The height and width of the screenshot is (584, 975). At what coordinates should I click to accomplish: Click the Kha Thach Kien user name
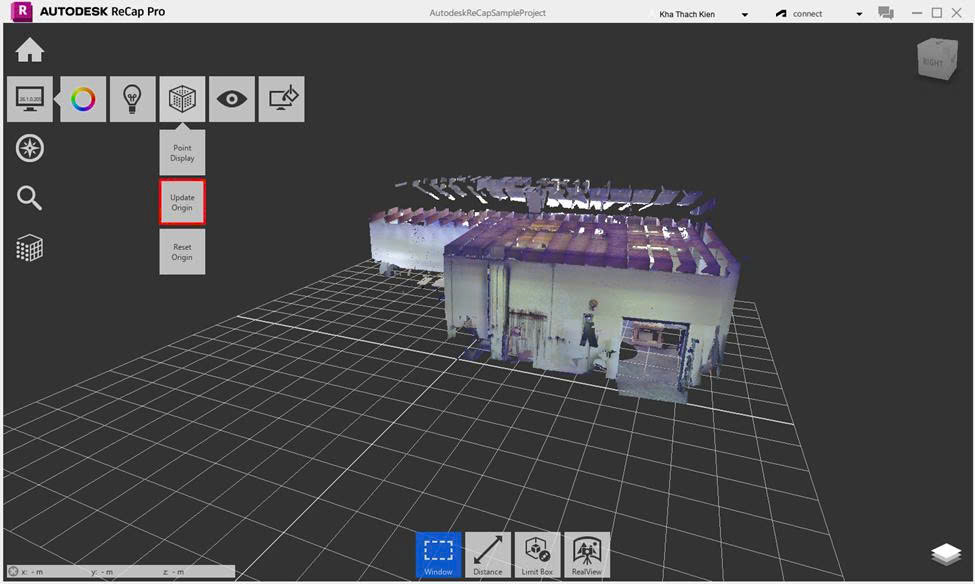[687, 14]
